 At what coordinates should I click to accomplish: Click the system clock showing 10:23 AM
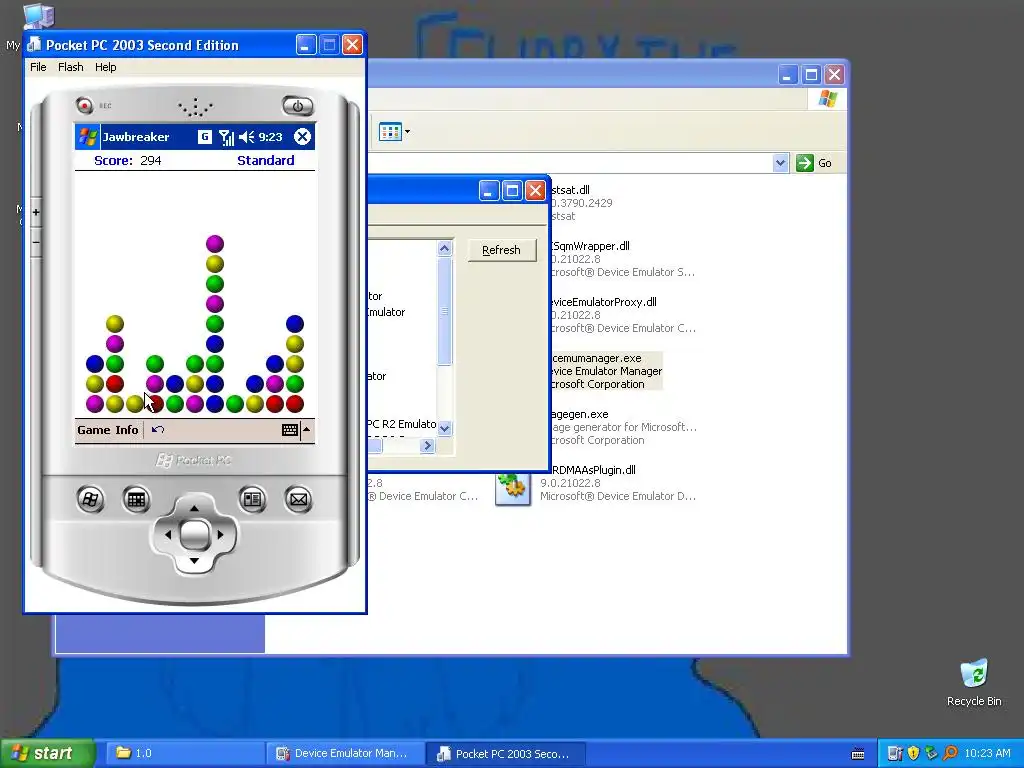tap(987, 753)
